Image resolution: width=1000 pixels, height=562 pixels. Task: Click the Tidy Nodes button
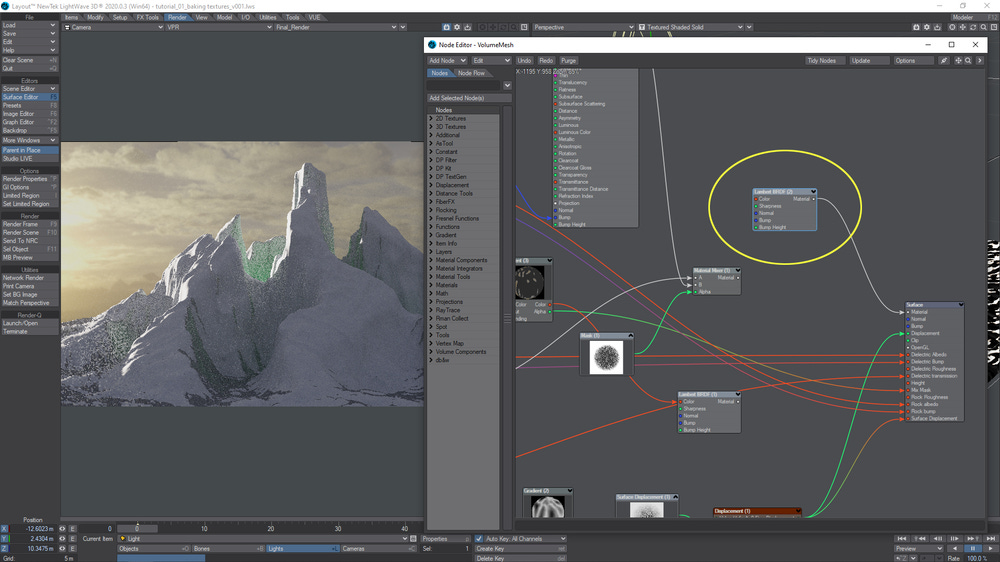(821, 61)
